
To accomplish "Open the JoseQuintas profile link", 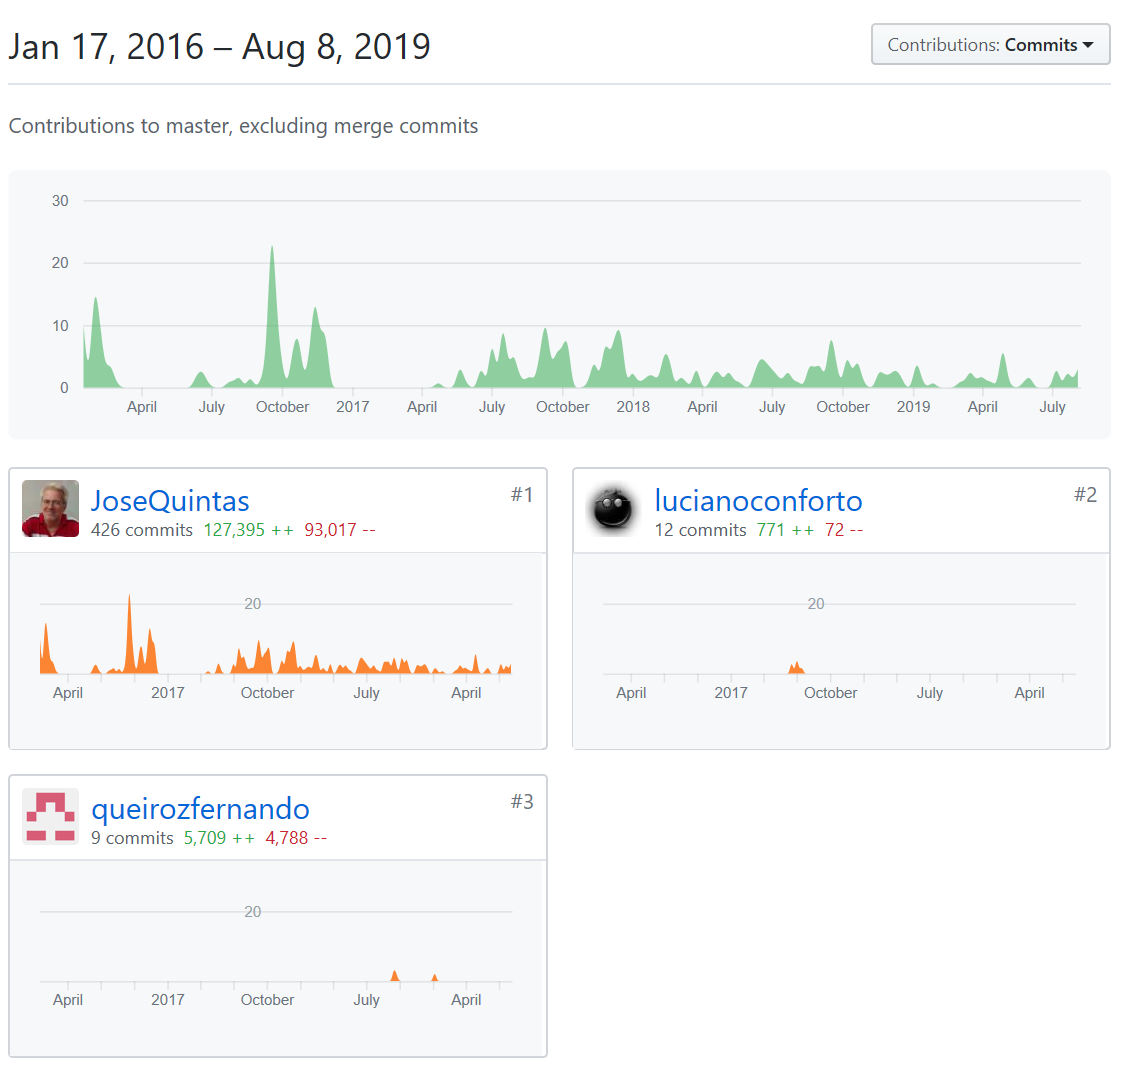I will pyautogui.click(x=170, y=501).
